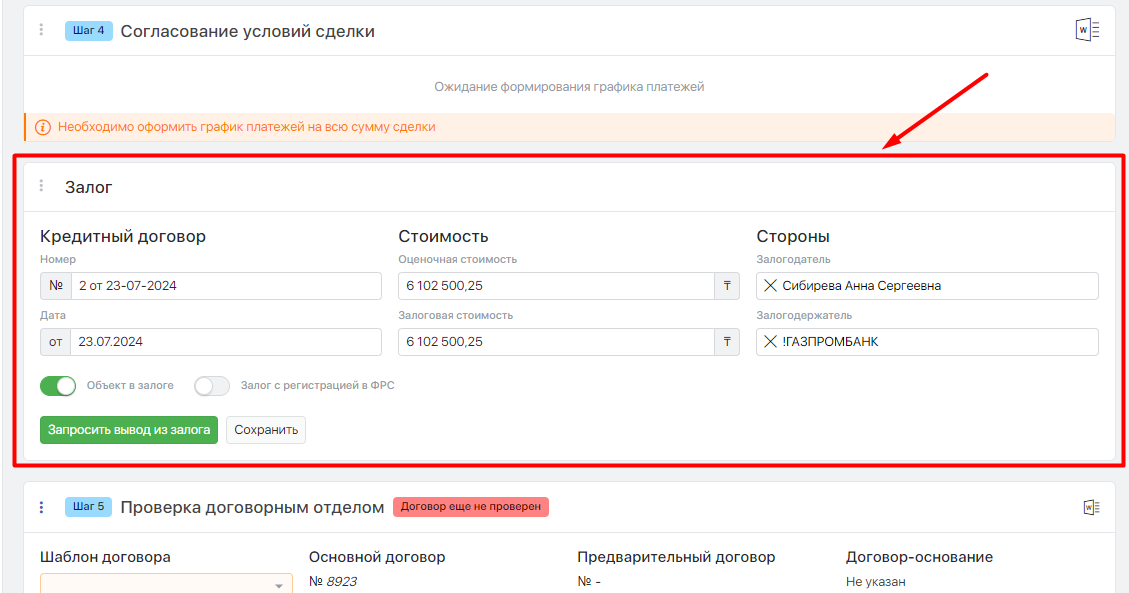
Task: Toggle off Объект в залоге switch
Action: pyautogui.click(x=58, y=386)
